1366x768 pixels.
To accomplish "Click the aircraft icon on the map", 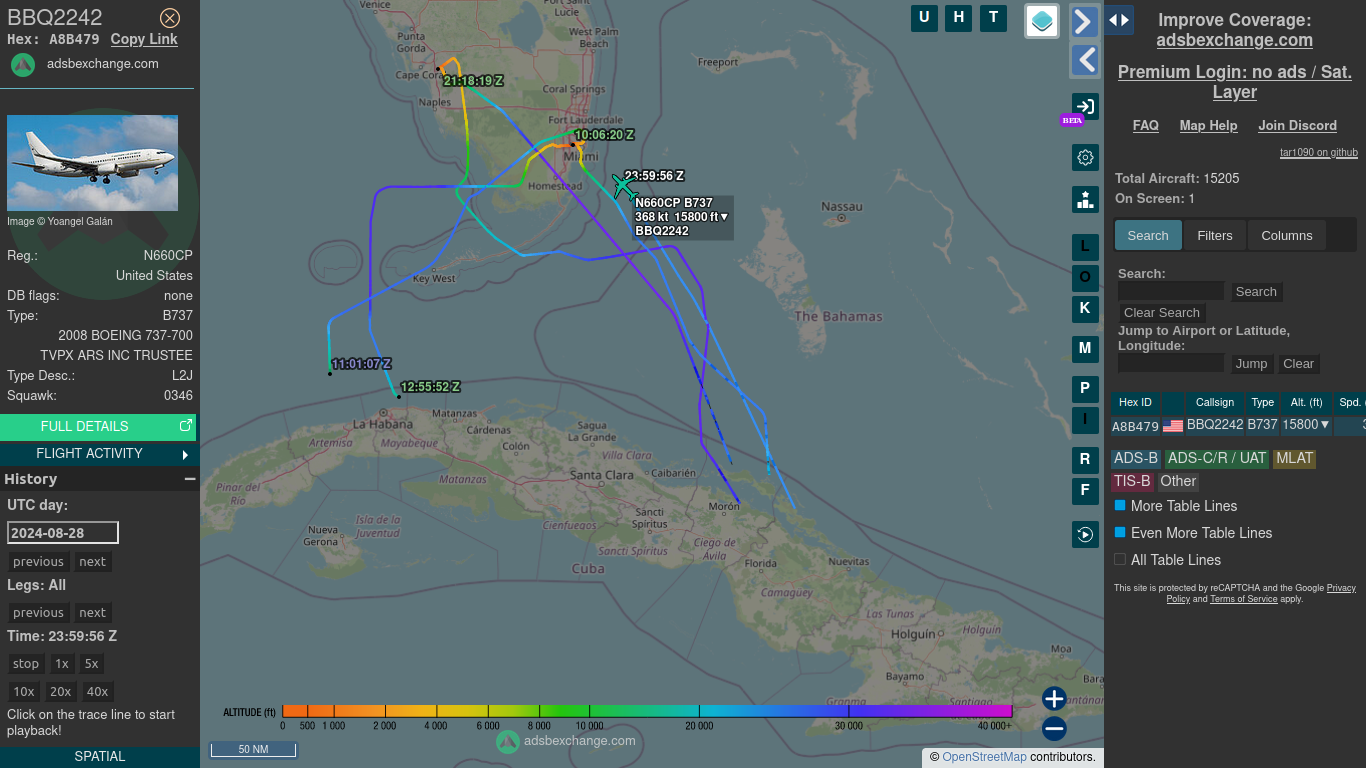I will [624, 186].
